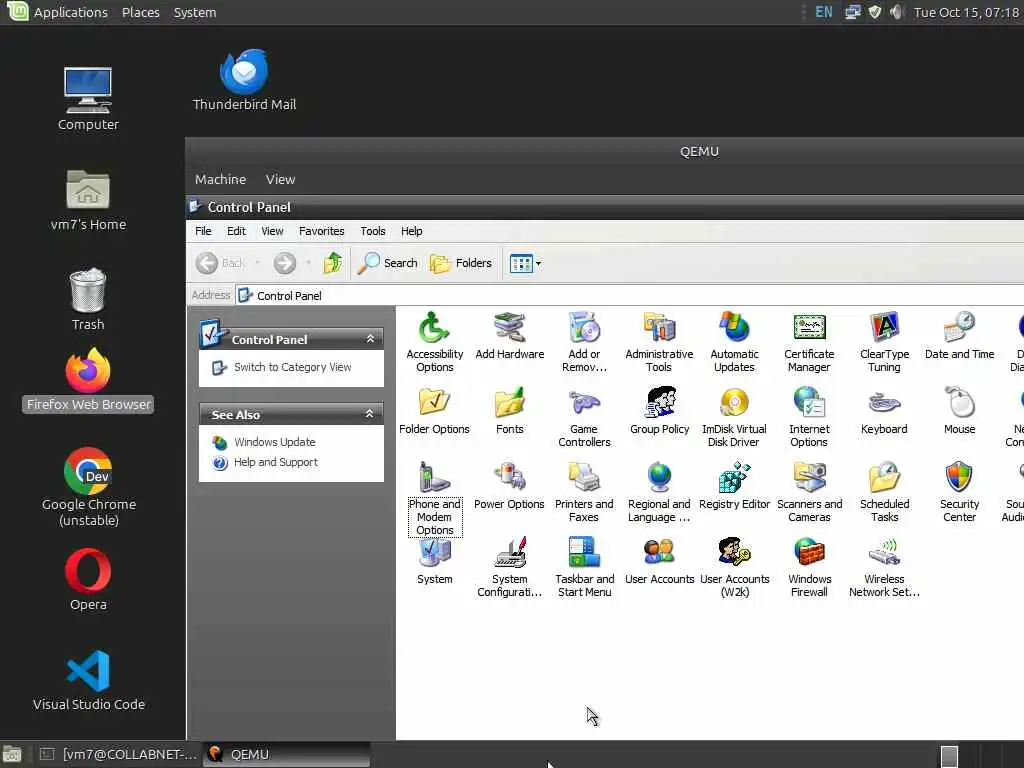
Task: Select Firefox Web Browser desktop icon
Action: click(88, 380)
